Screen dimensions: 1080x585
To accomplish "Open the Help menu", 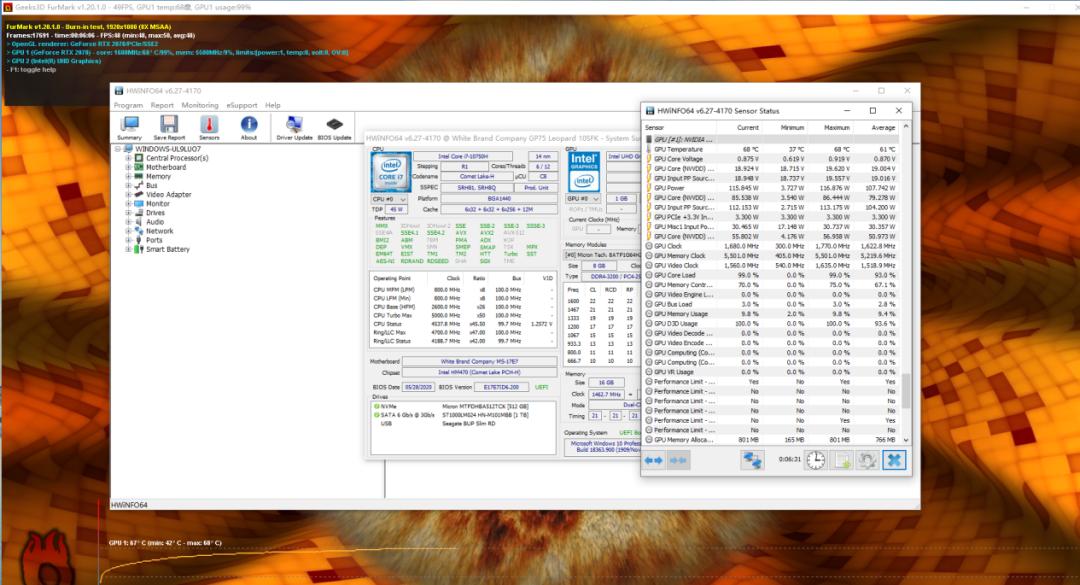I will [273, 105].
